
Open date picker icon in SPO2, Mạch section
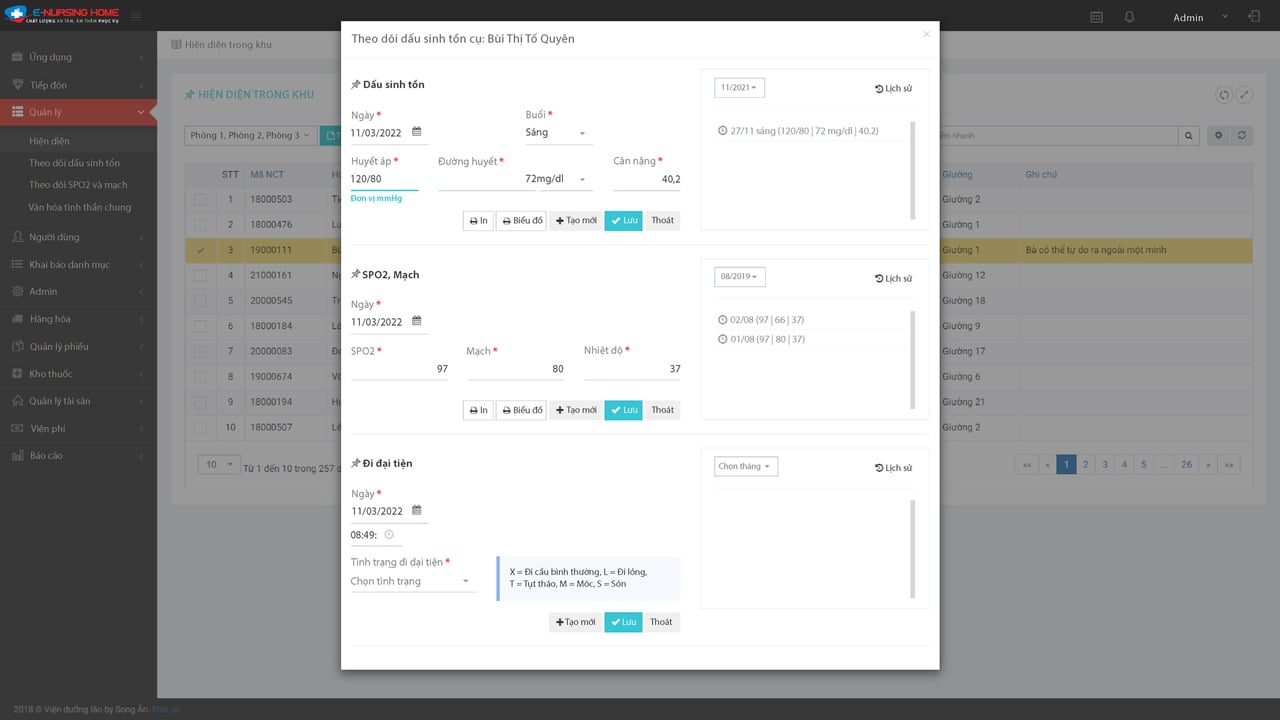(417, 321)
